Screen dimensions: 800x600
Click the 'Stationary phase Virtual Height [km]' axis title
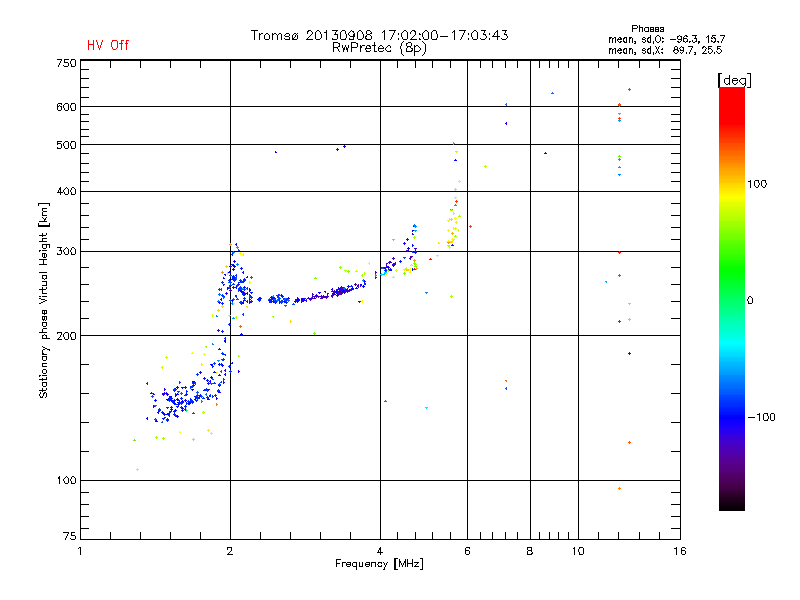click(x=44, y=300)
